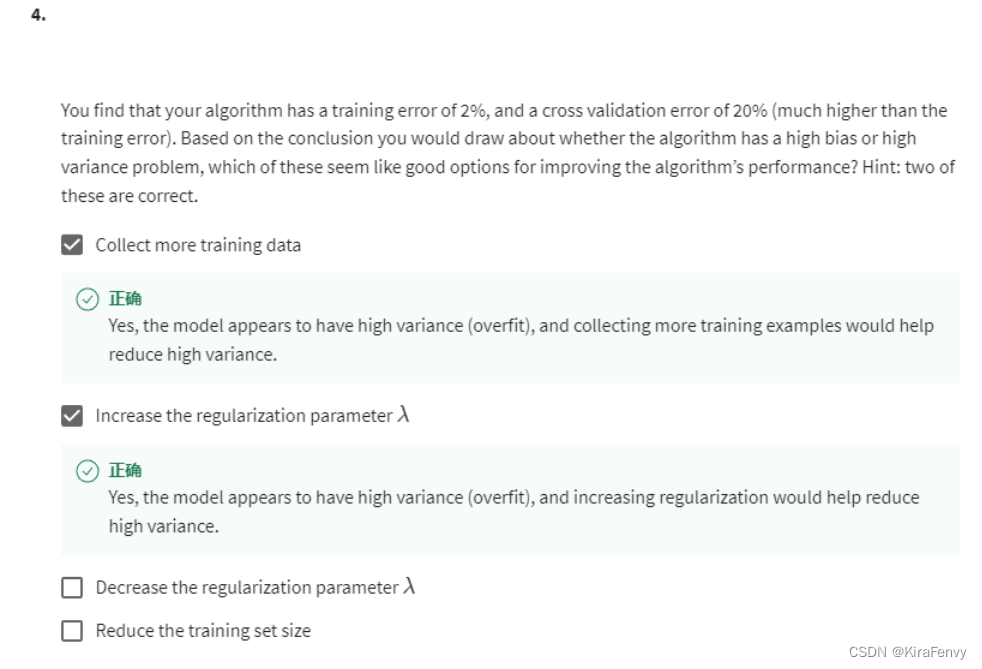Click the feedback text about collecting more training examples
This screenshot has height=669, width=982.
521,340
